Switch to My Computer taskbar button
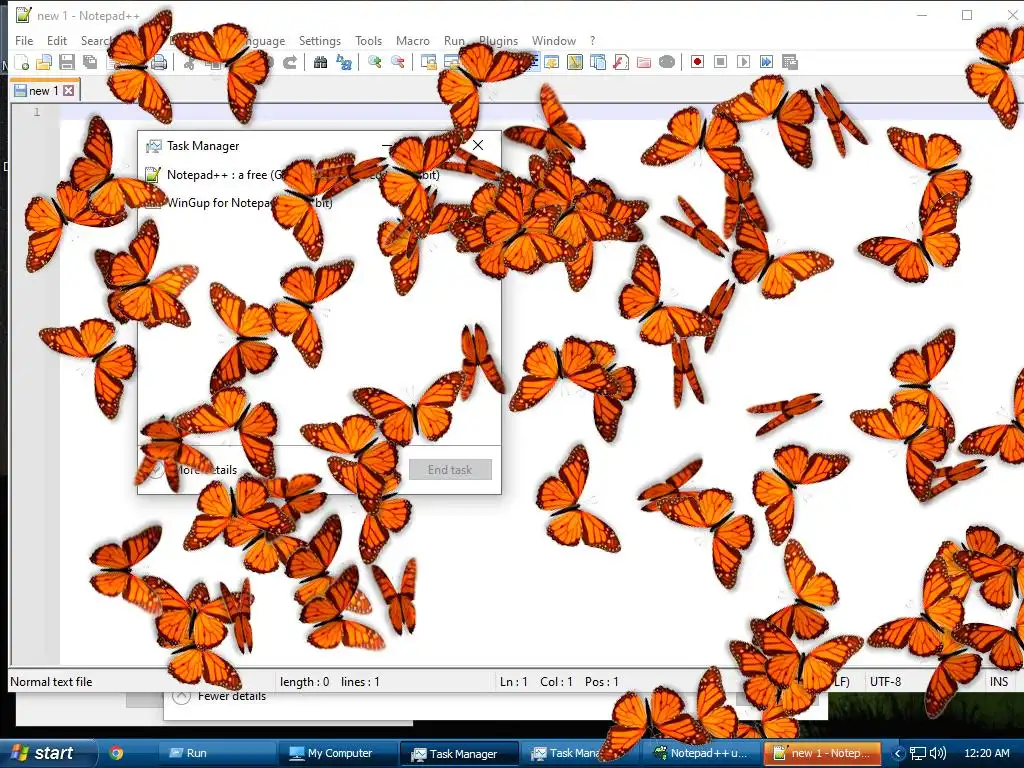This screenshot has width=1024, height=768. [337, 753]
